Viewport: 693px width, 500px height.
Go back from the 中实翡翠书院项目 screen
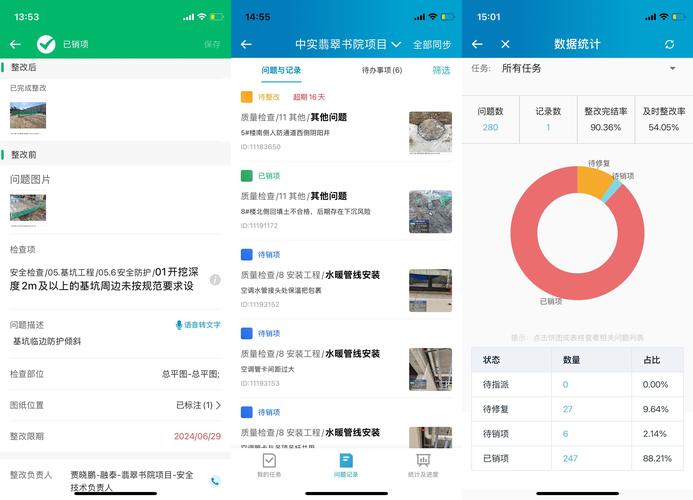tap(247, 44)
